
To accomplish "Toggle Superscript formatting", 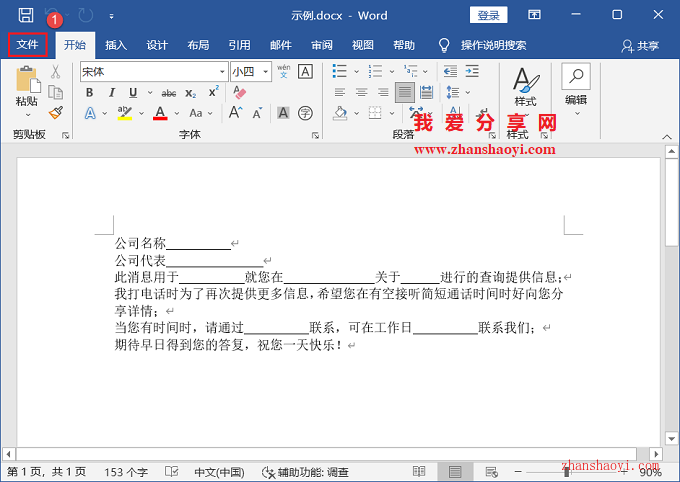I will click(213, 92).
